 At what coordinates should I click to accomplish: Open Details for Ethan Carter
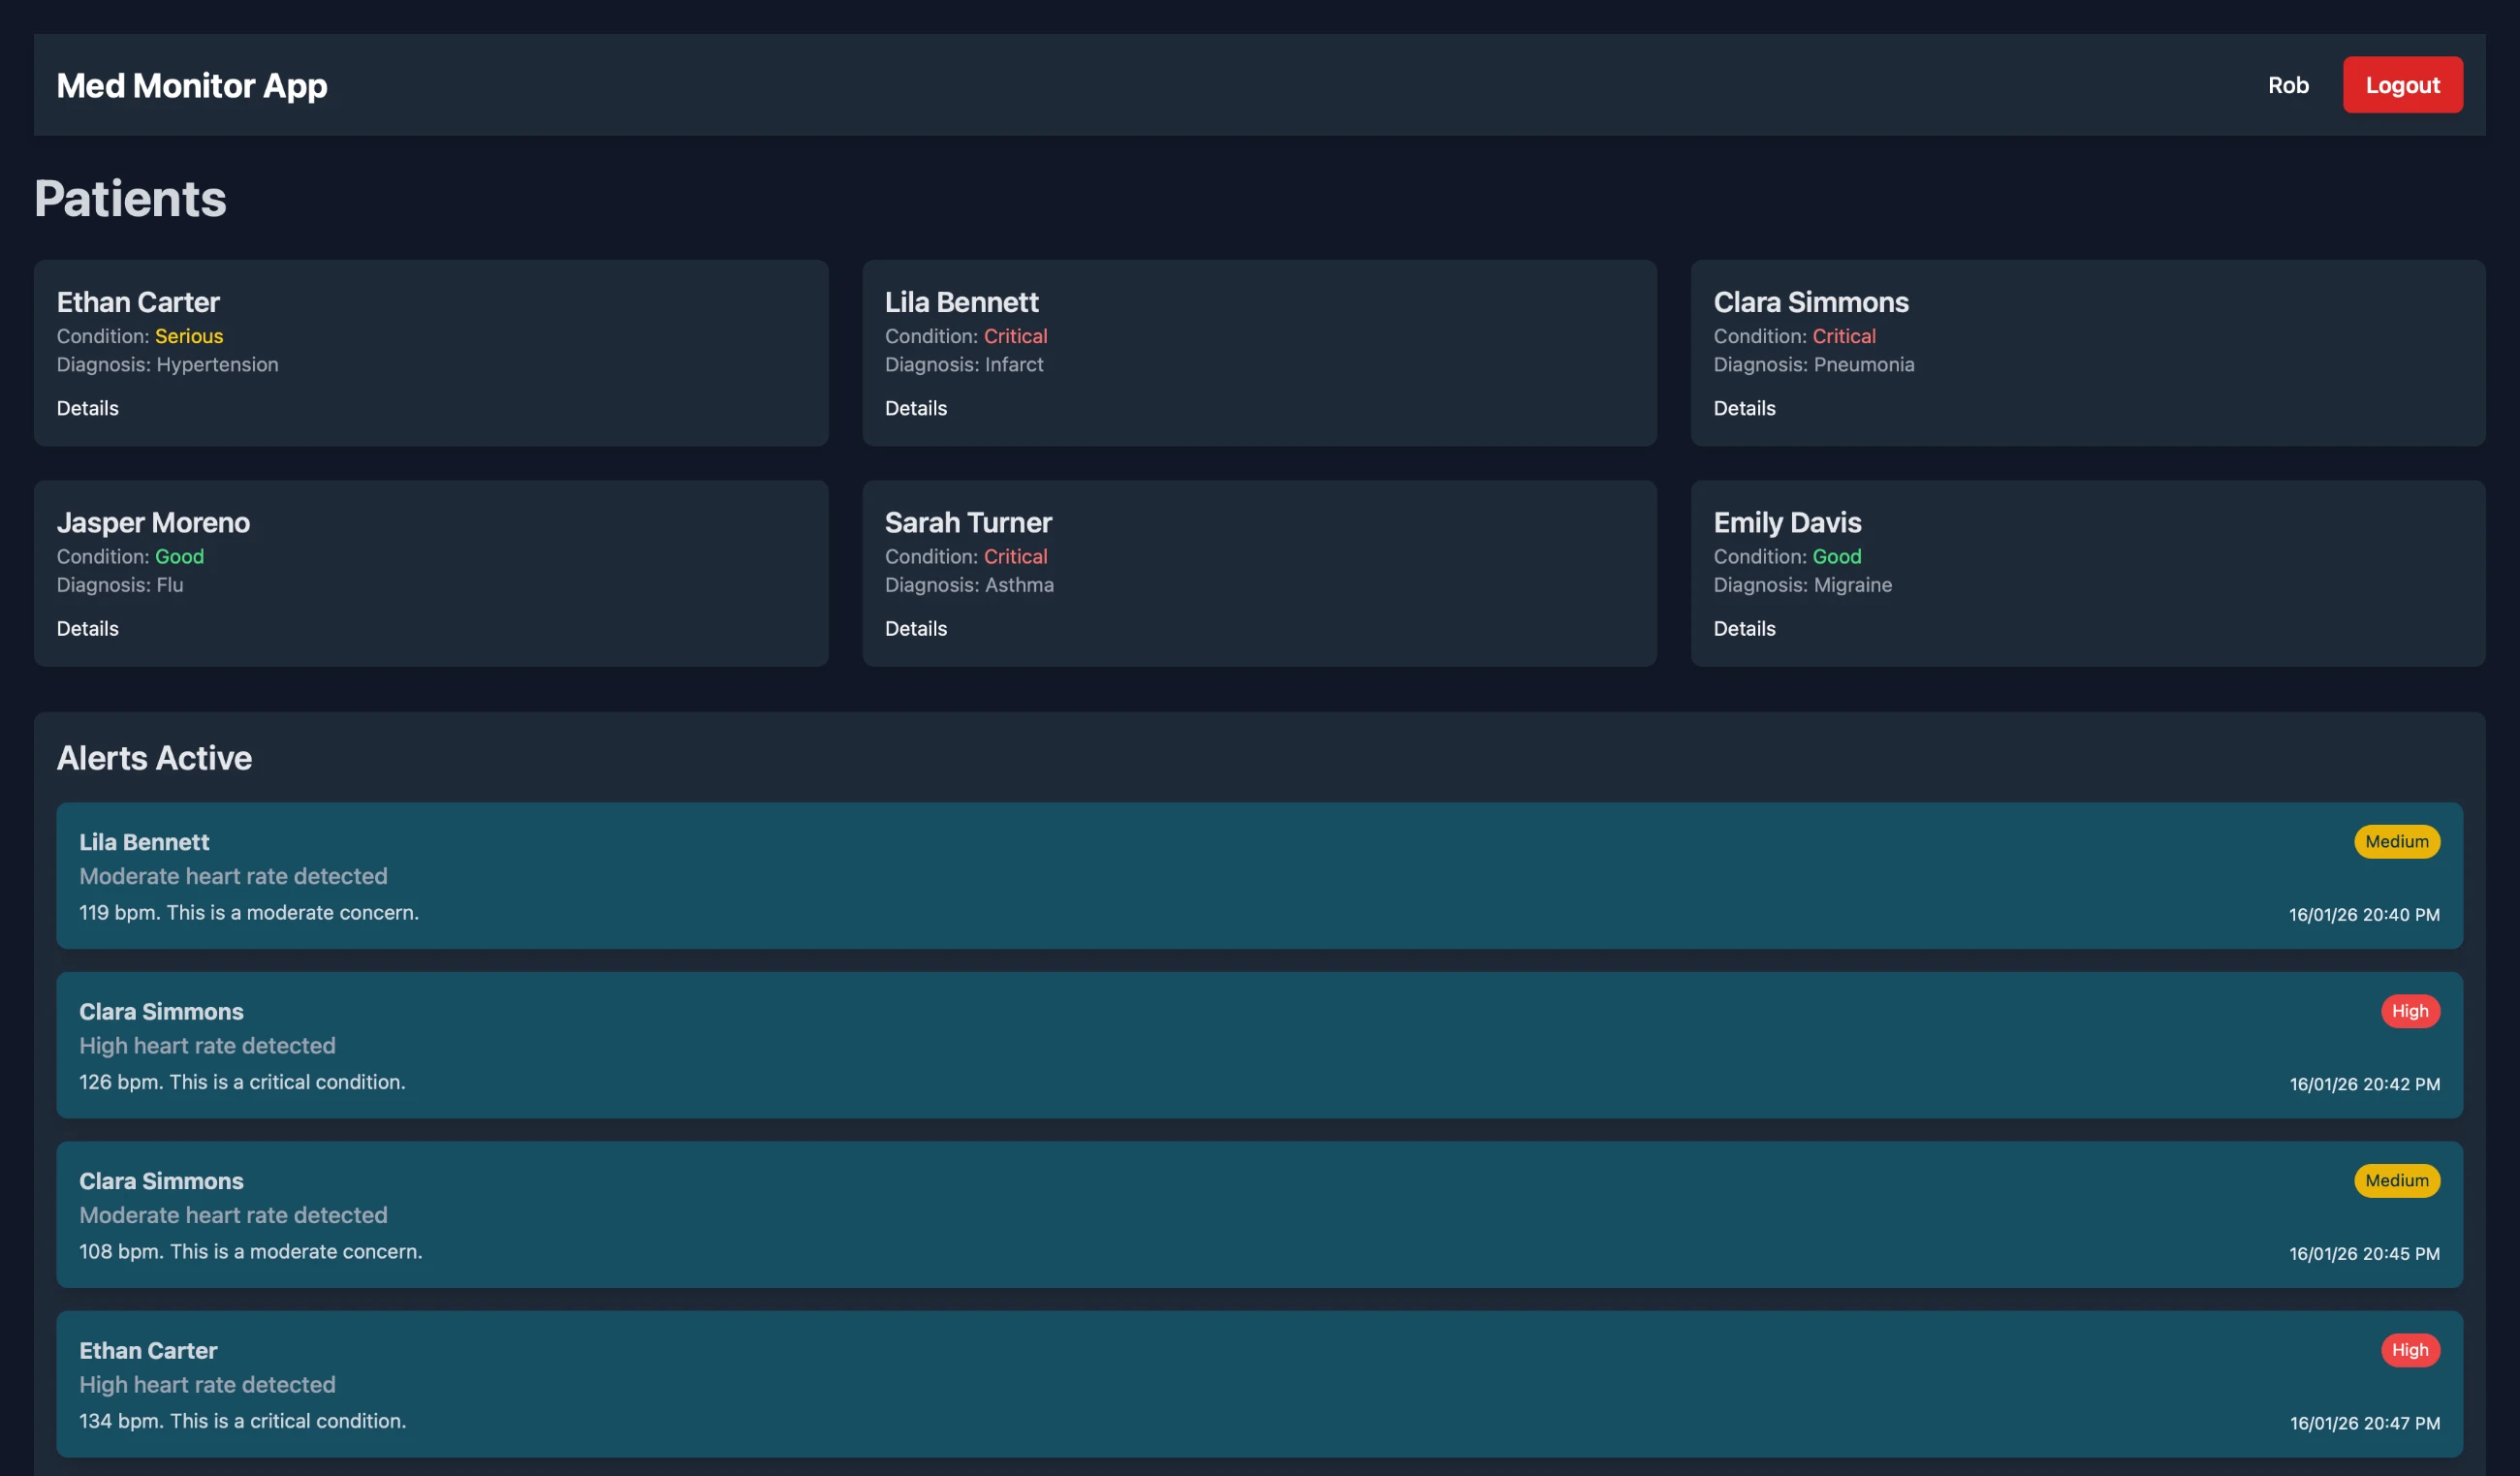[87, 408]
